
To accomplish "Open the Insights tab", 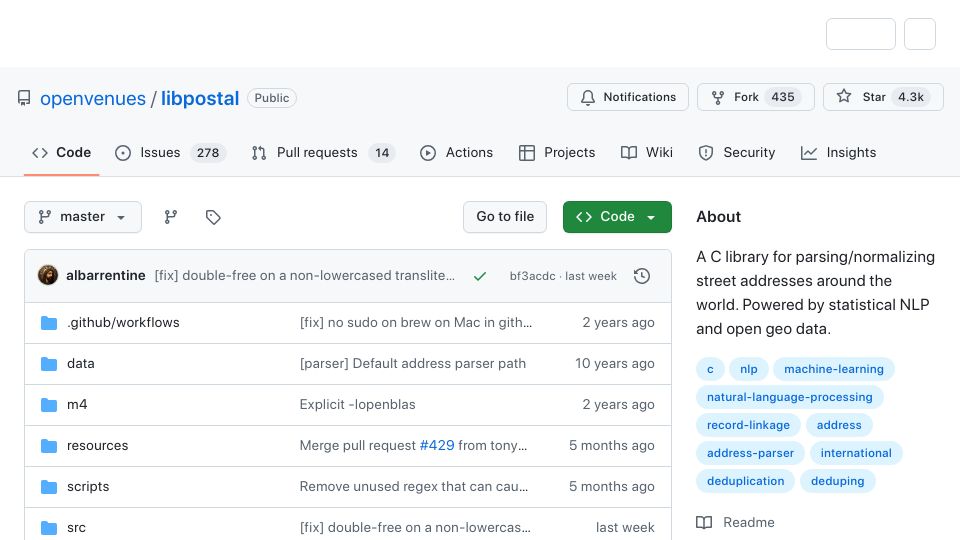I will tap(838, 152).
